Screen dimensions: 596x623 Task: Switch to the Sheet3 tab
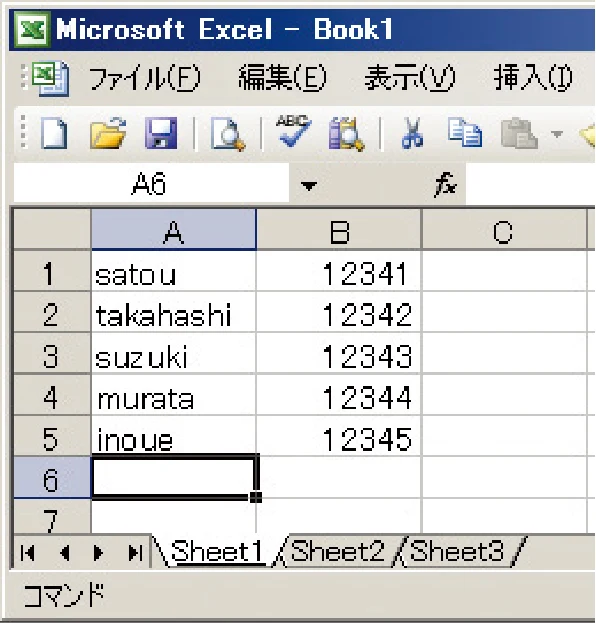[457, 551]
